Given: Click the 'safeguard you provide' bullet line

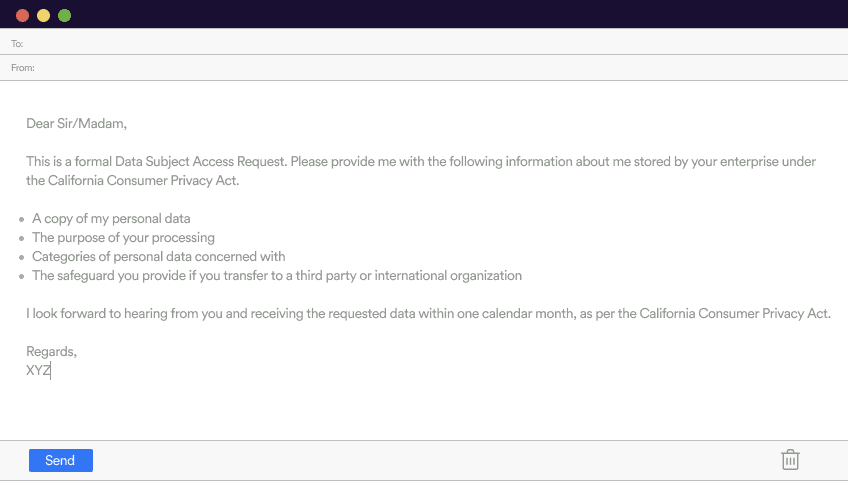Looking at the screenshot, I should [276, 275].
